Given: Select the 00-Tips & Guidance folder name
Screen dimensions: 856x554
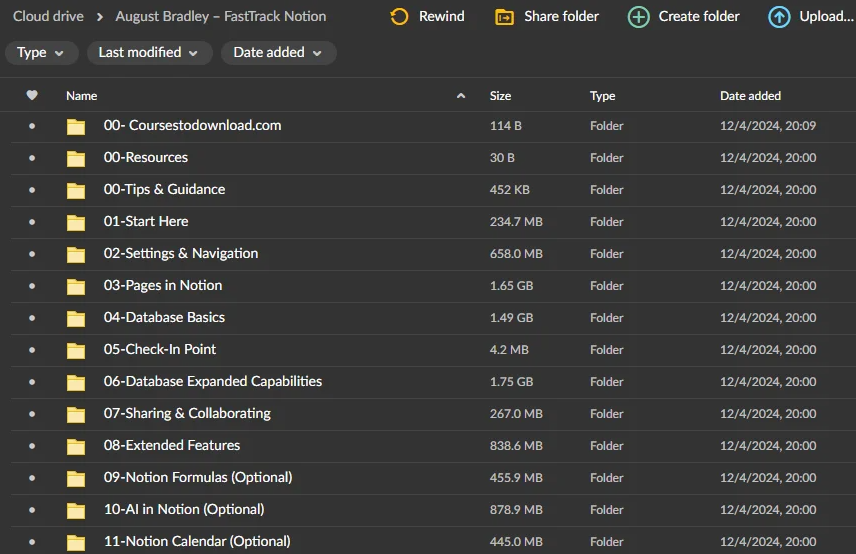Looking at the screenshot, I should 164,189.
